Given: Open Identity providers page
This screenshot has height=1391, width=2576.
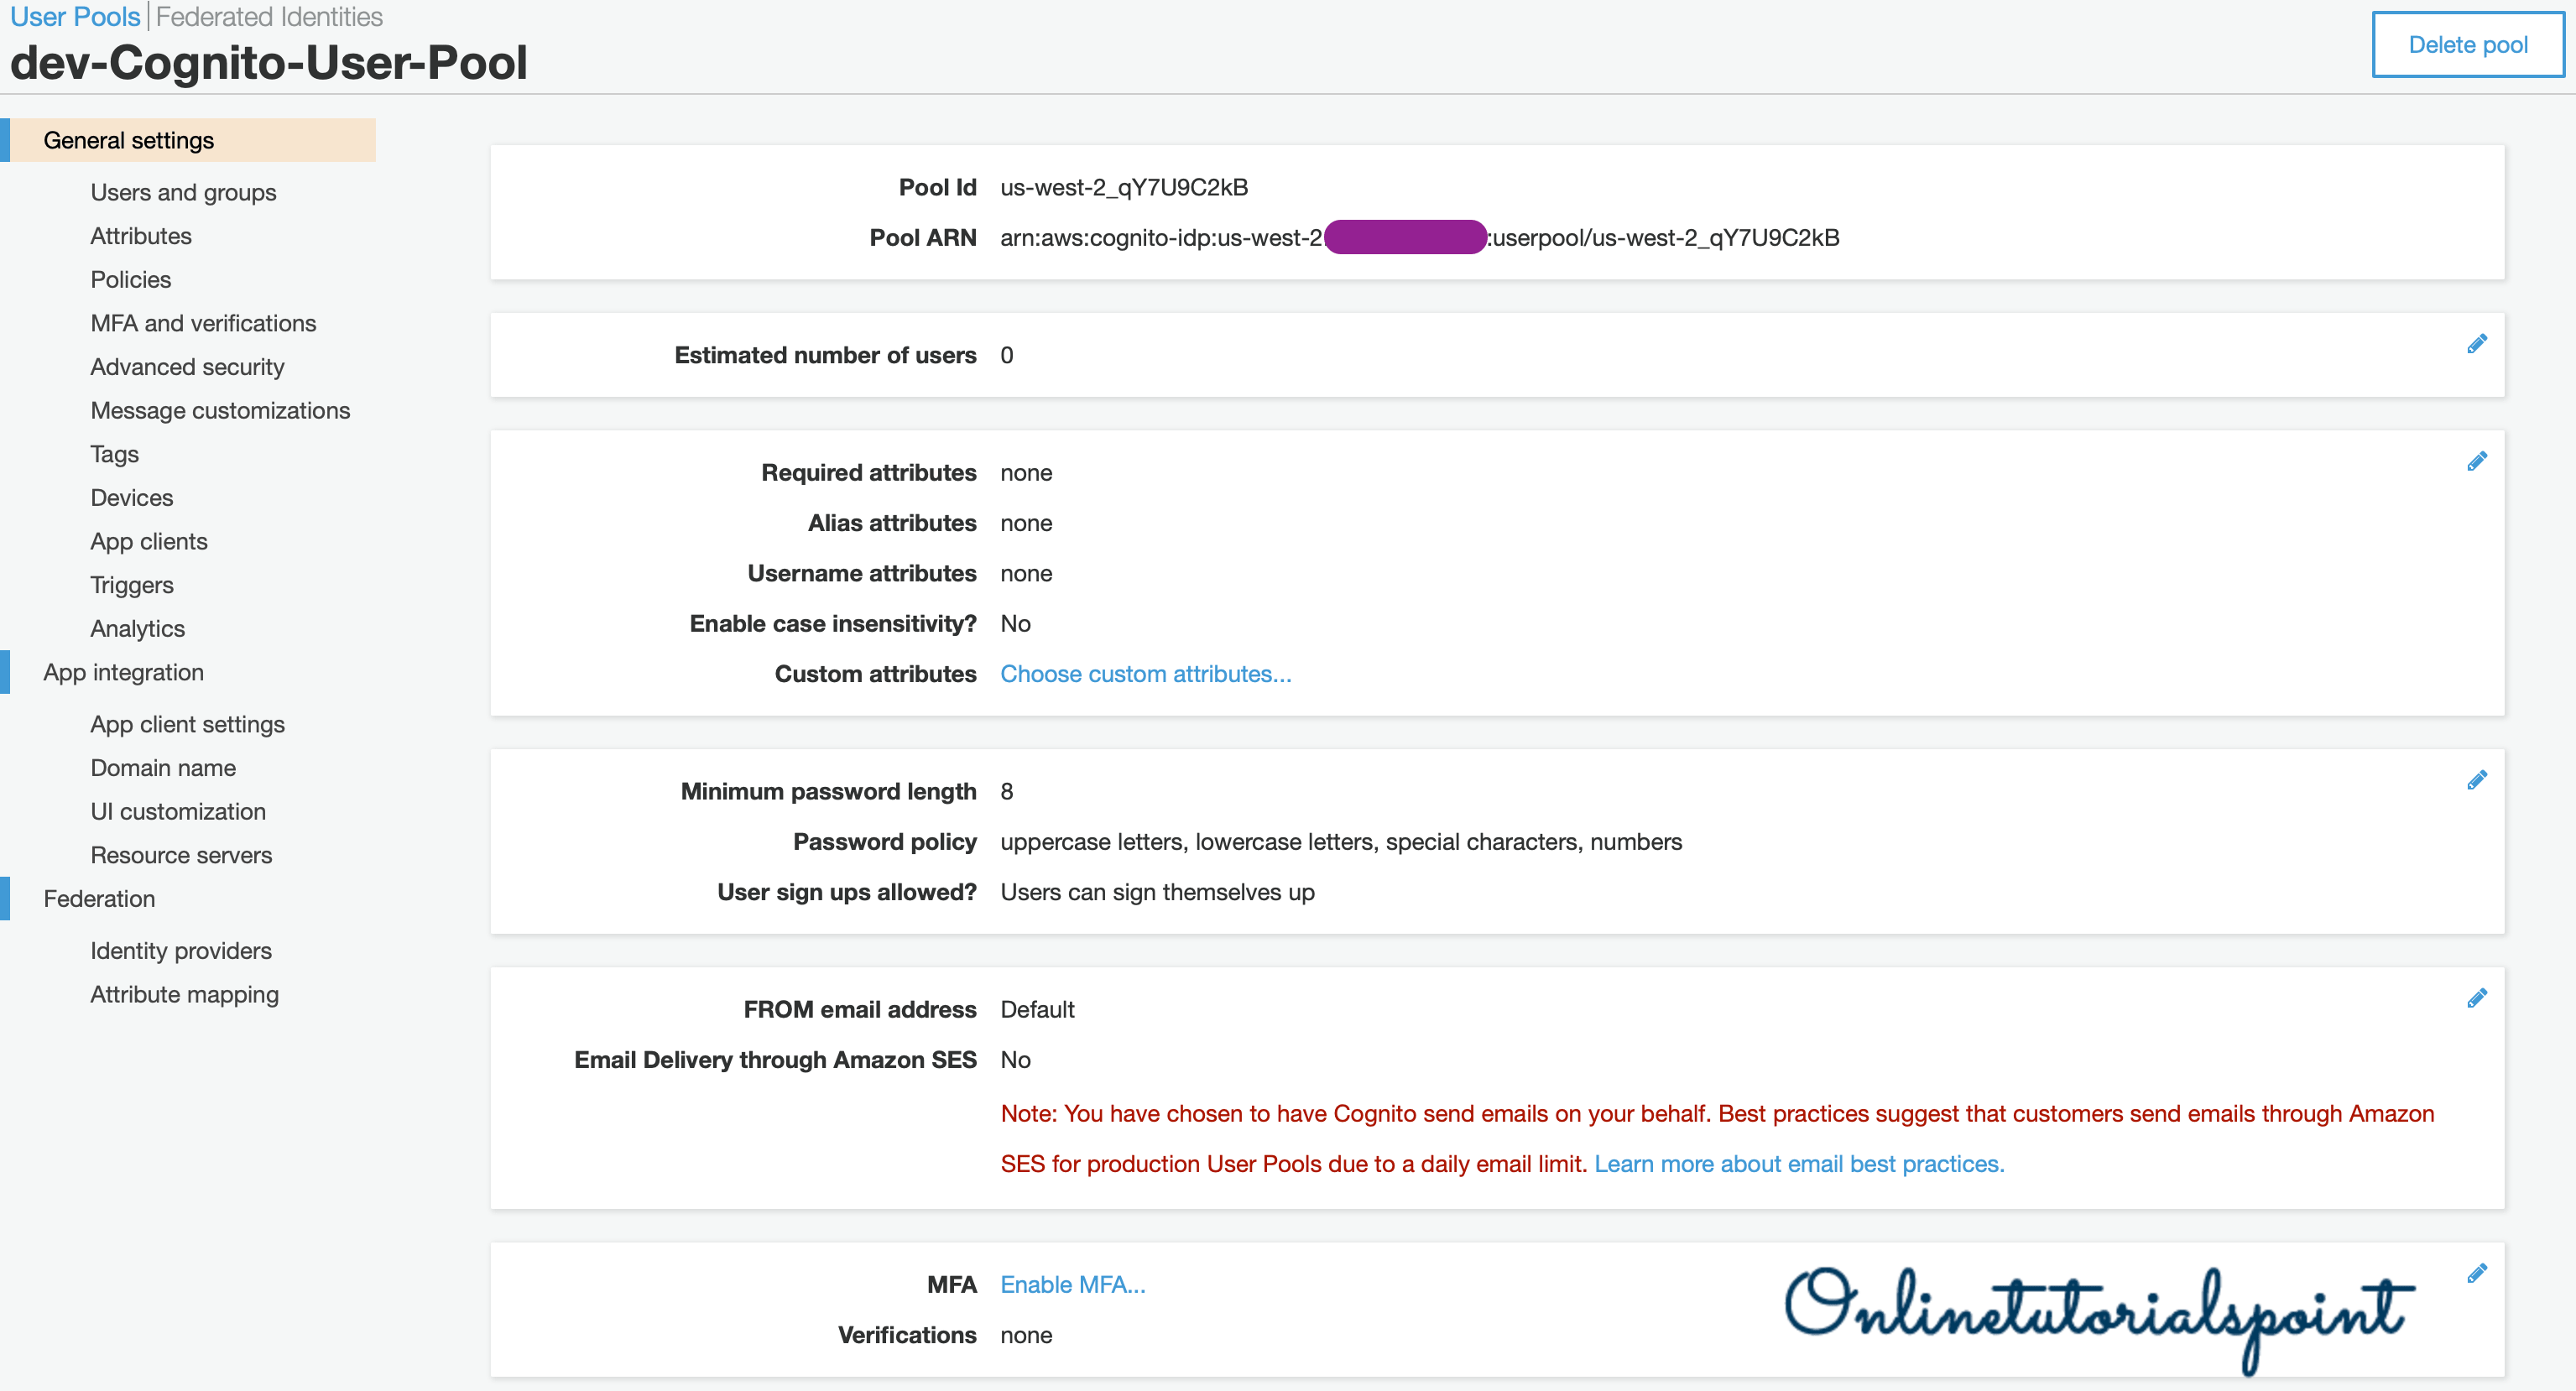Looking at the screenshot, I should (x=181, y=951).
